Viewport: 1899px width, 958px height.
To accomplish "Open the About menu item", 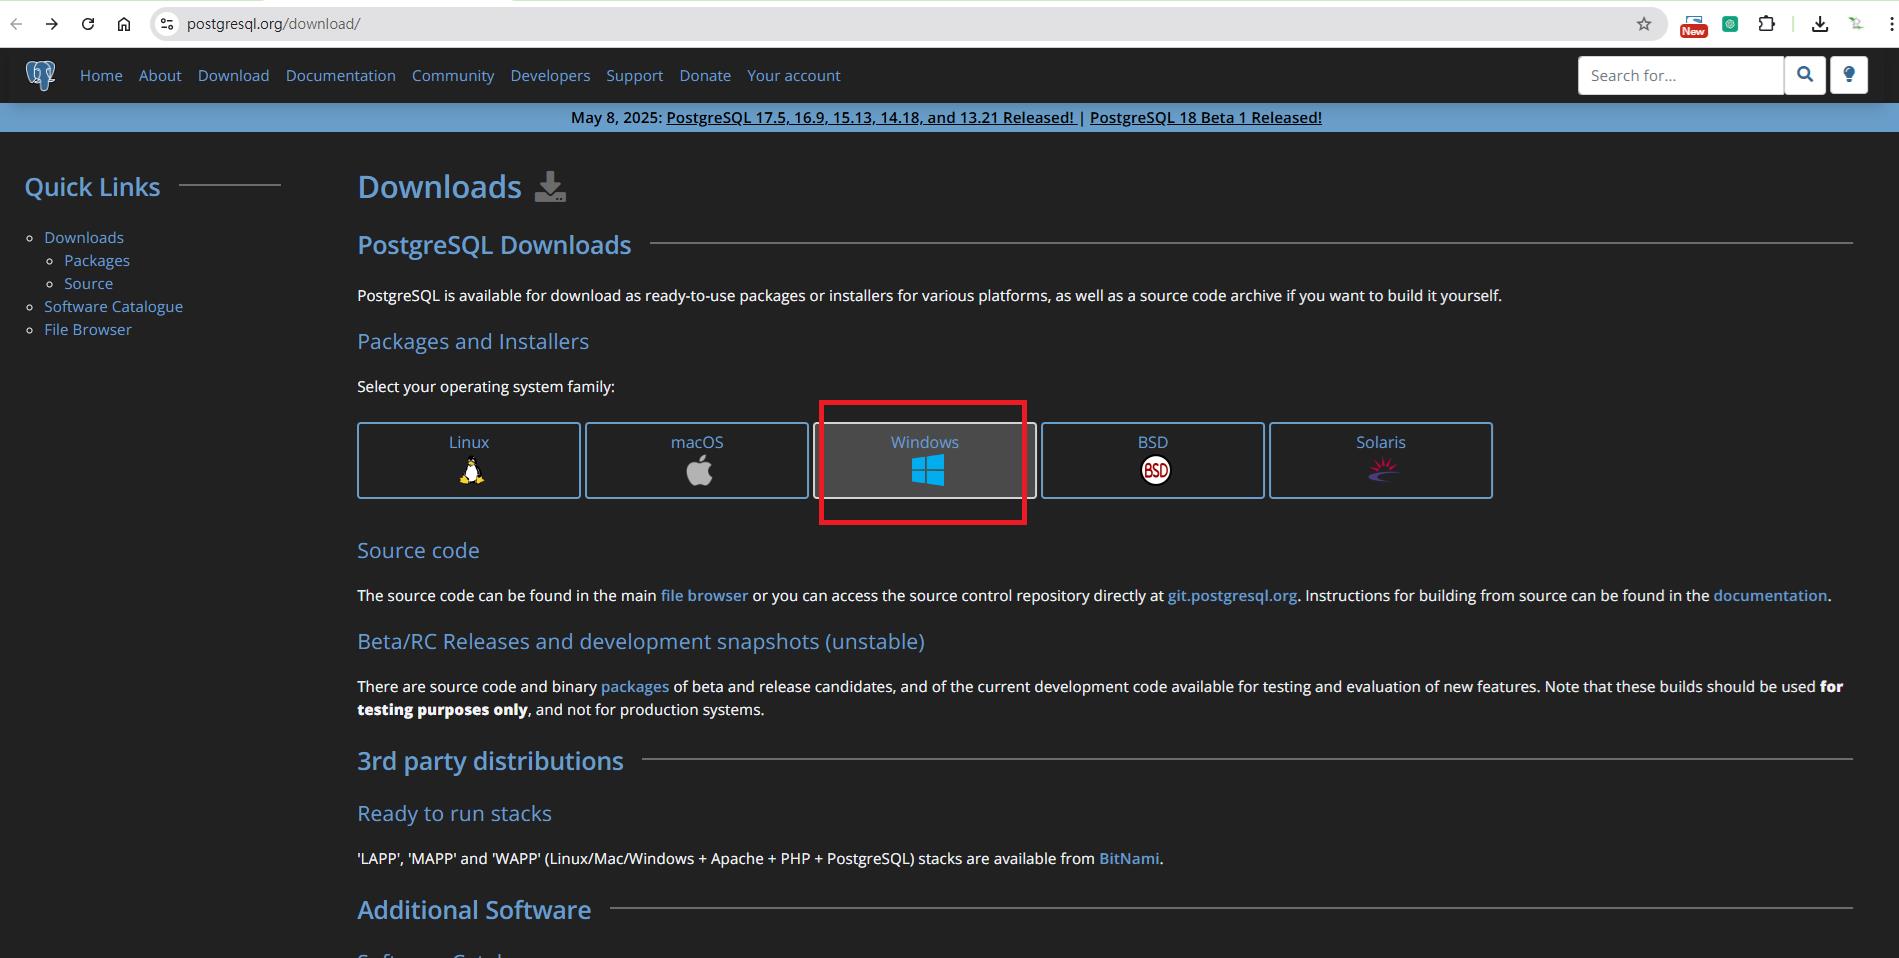I will tap(160, 75).
